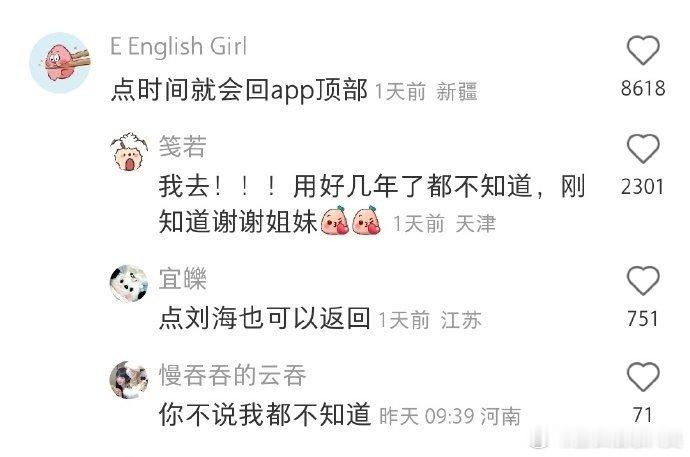Image resolution: width=690 pixels, height=457 pixels.
Task: Open the username 宜皪
Action: coord(183,278)
